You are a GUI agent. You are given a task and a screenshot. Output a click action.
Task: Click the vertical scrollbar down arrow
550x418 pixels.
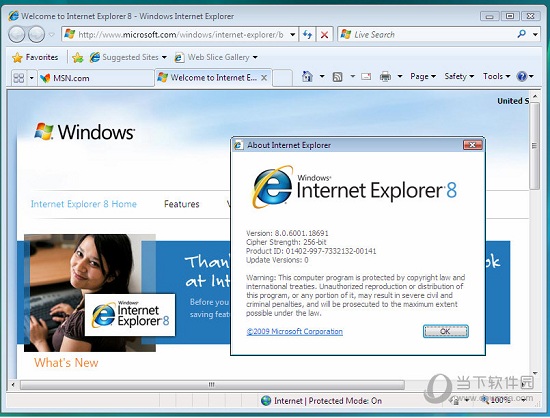pyautogui.click(x=535, y=373)
